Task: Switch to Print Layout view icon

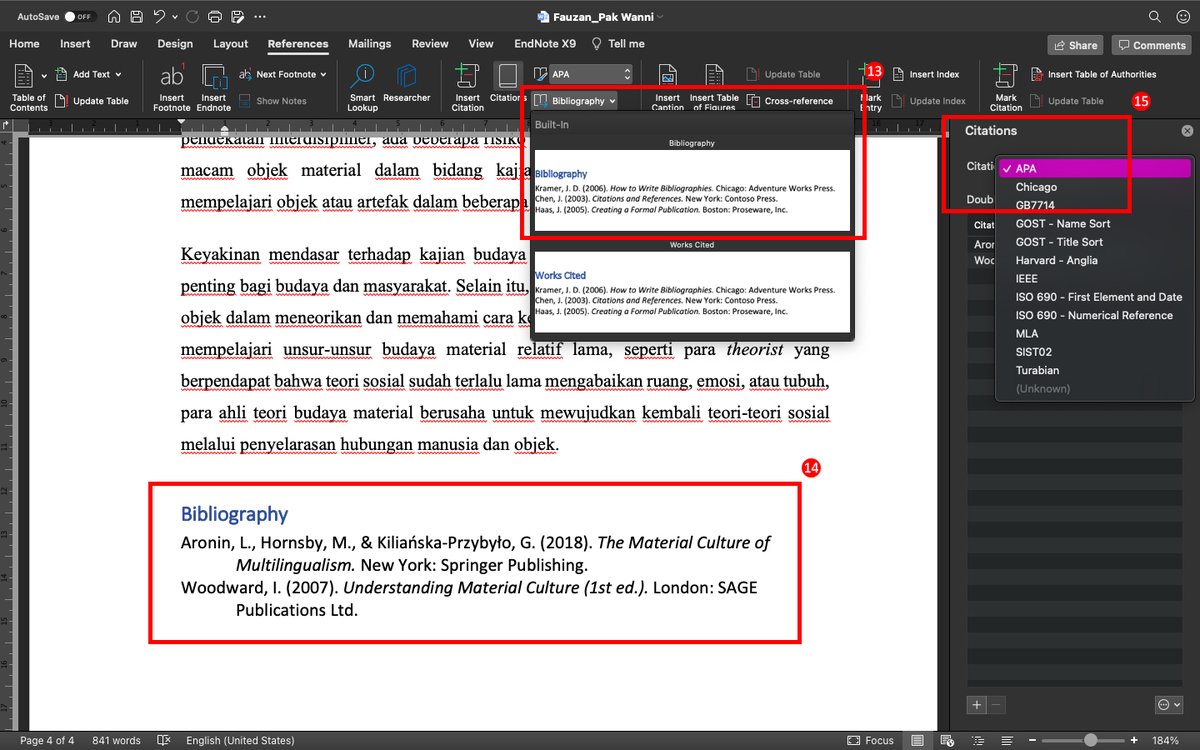Action: 917,740
